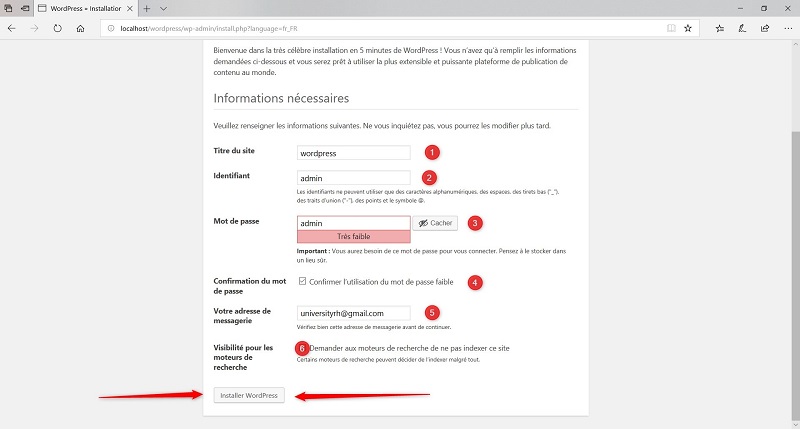
Task: Click the Titre du site label
Action: pyautogui.click(x=234, y=150)
